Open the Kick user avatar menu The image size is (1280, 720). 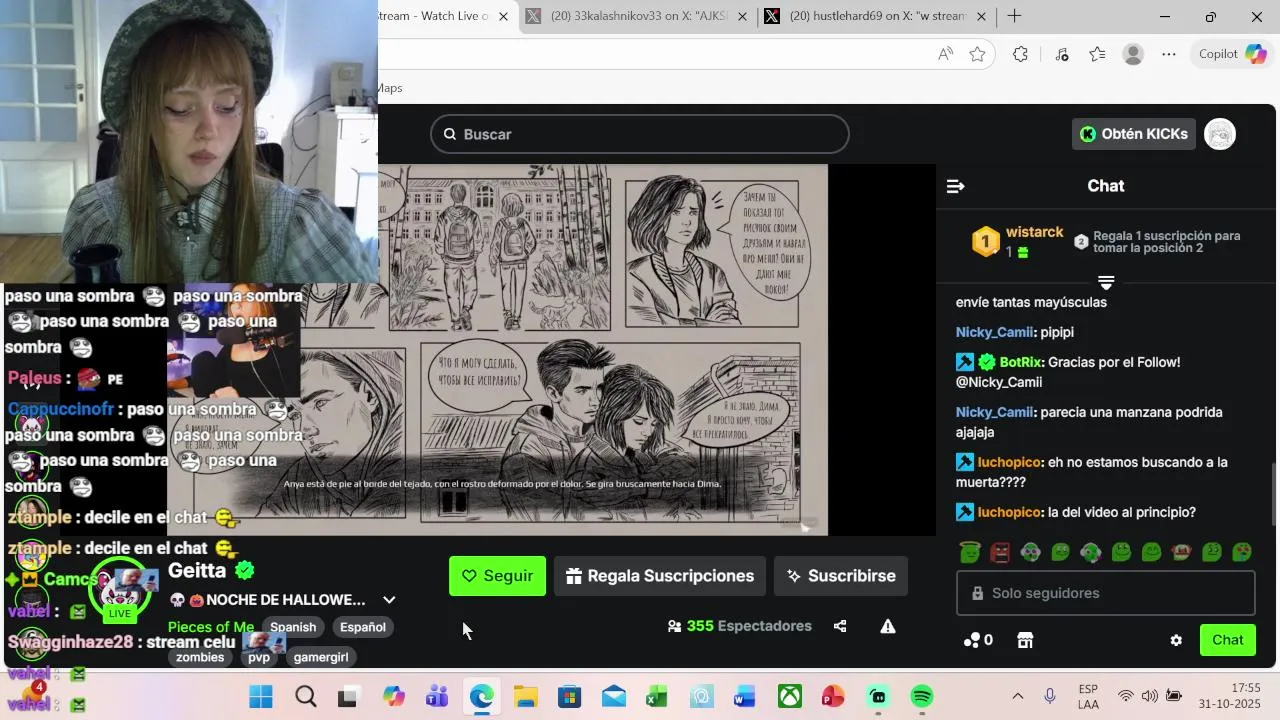point(1220,134)
